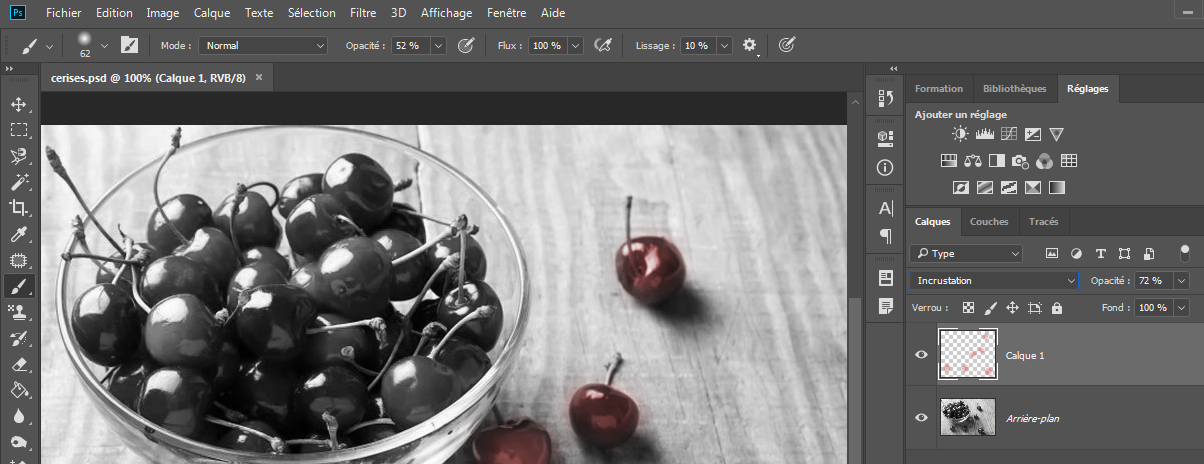
Task: Hide the Calque 1 layer
Action: coord(922,355)
